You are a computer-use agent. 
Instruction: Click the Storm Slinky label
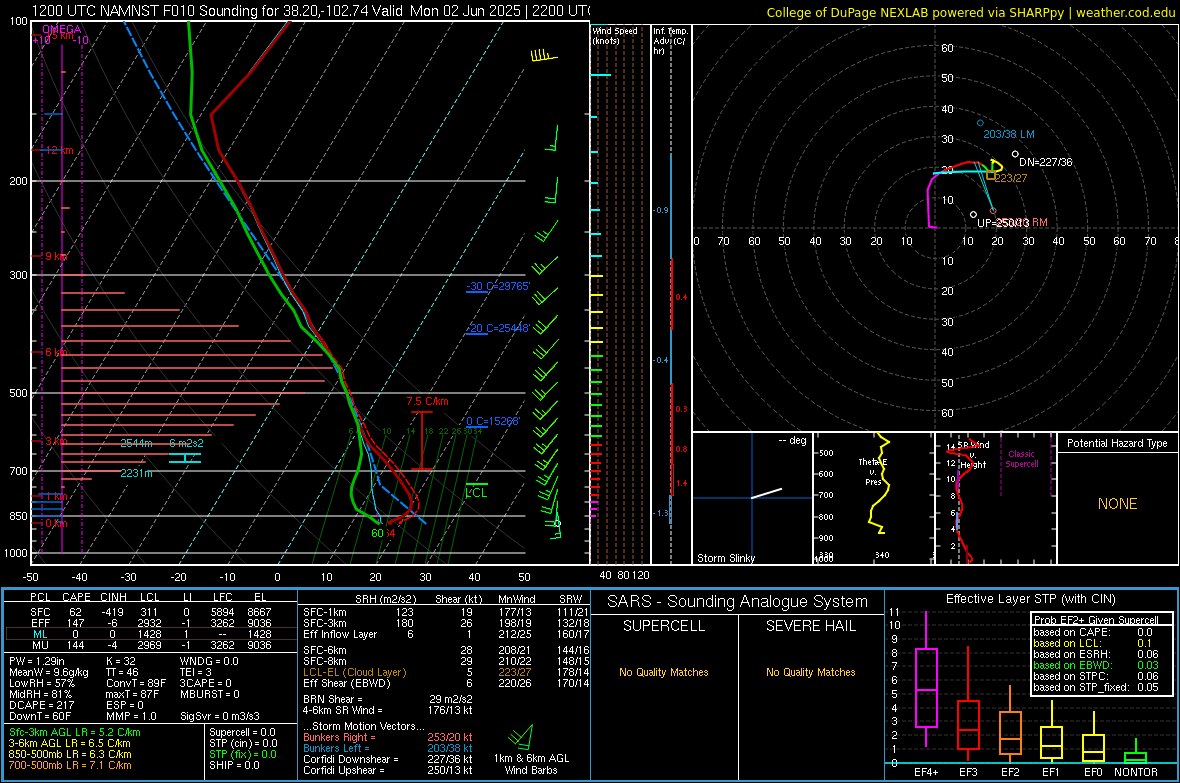click(x=725, y=558)
